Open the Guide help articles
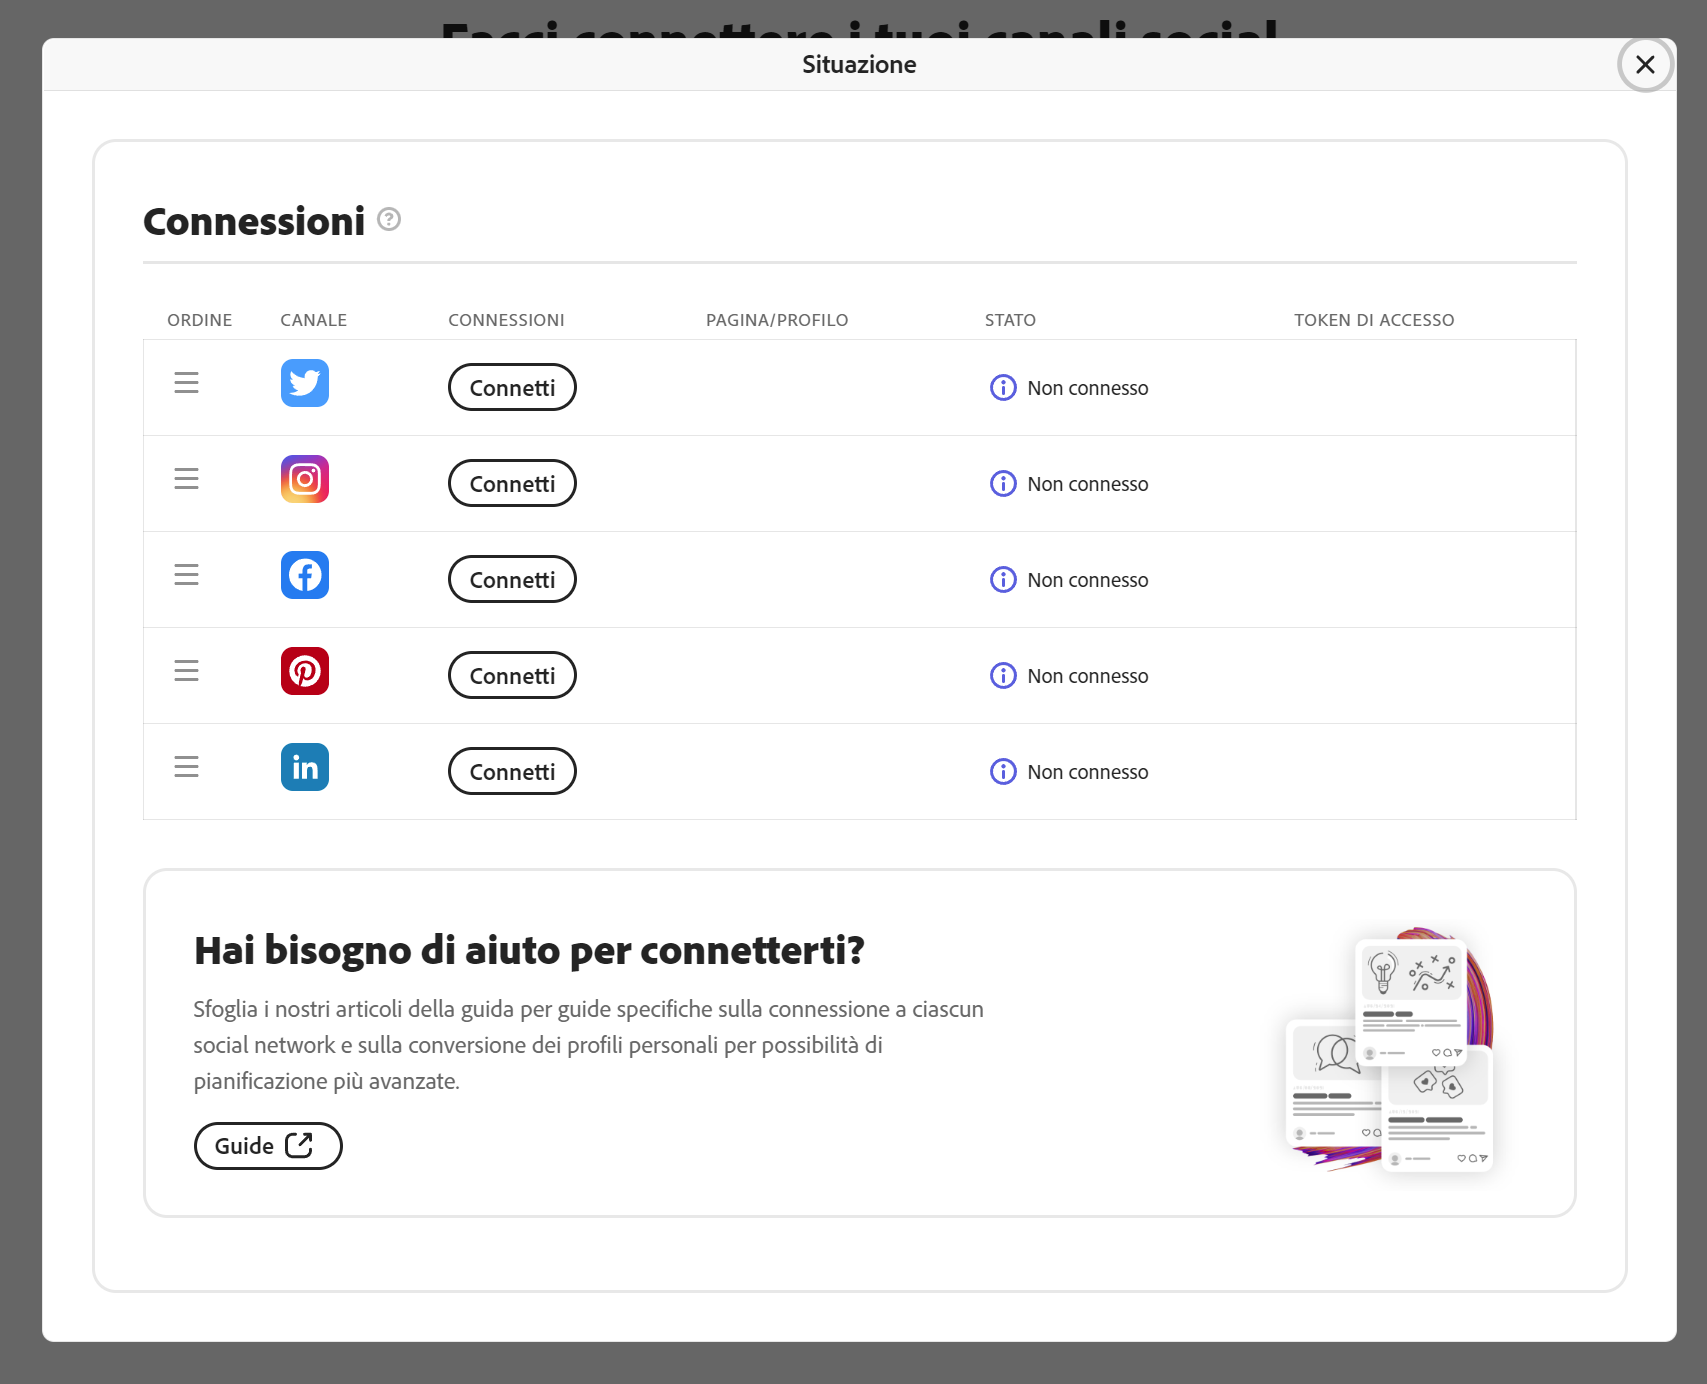Image resolution: width=1707 pixels, height=1384 pixels. (267, 1145)
